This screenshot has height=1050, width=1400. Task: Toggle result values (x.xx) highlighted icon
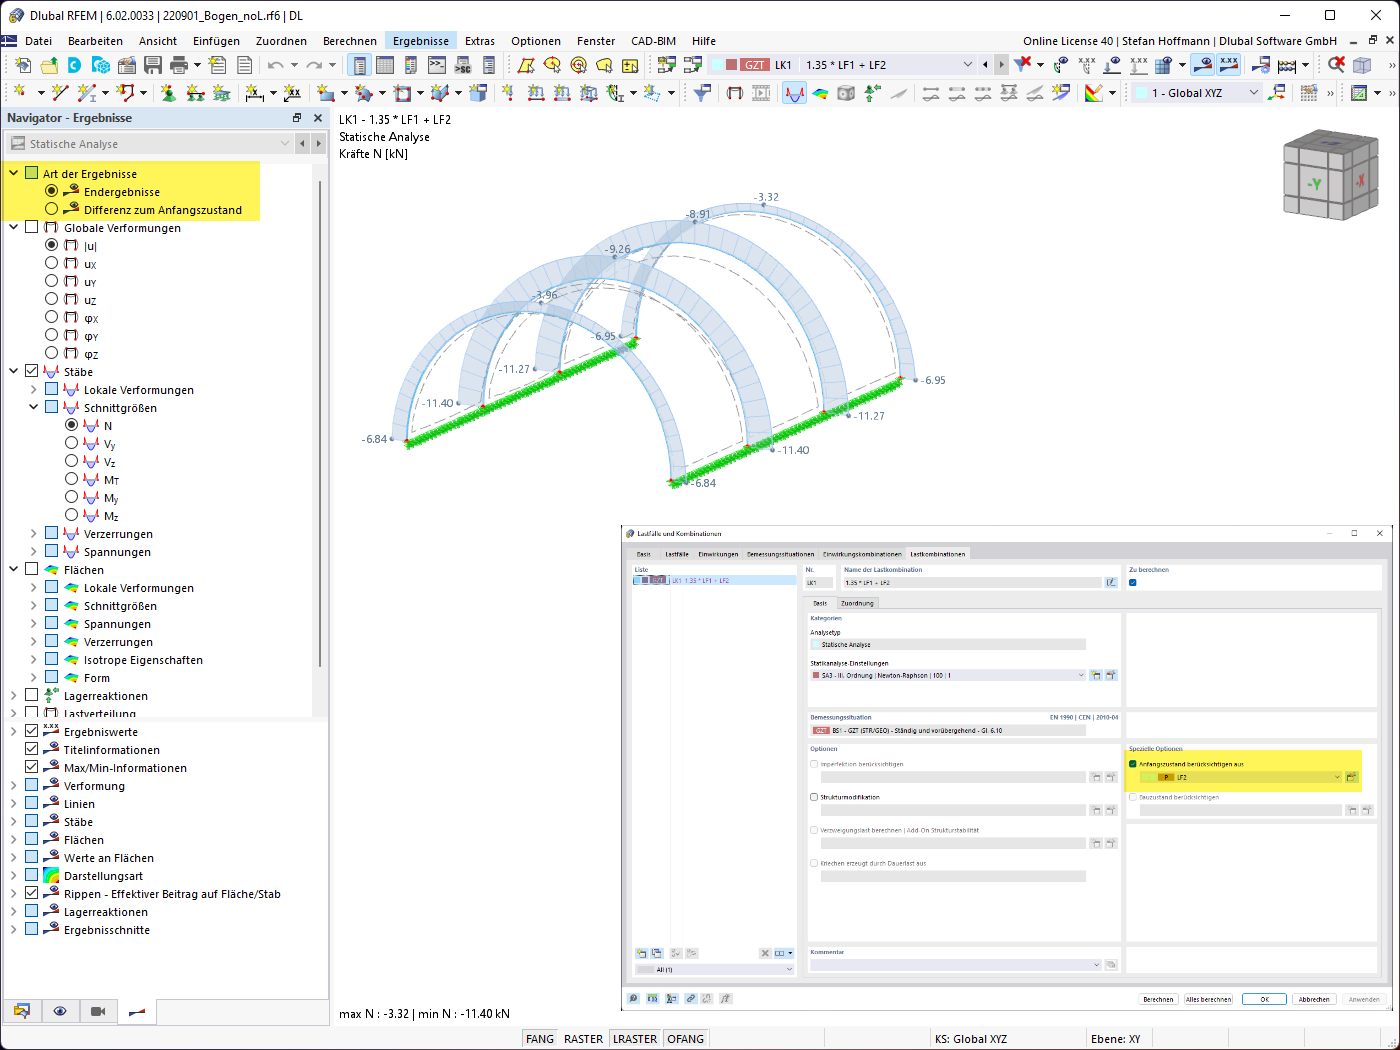[x=1229, y=65]
